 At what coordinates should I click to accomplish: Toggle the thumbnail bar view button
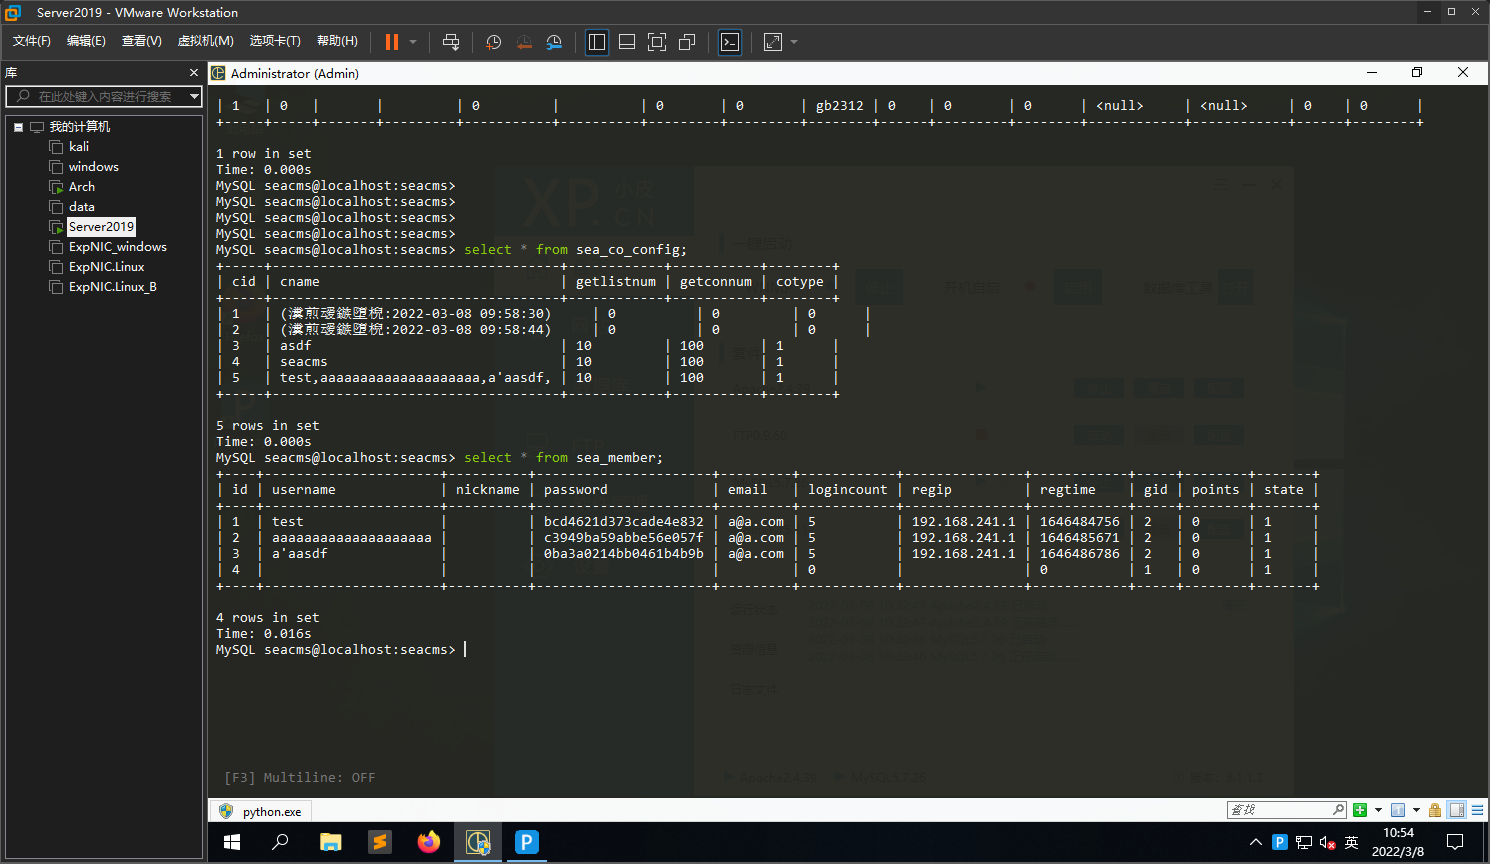tap(627, 42)
